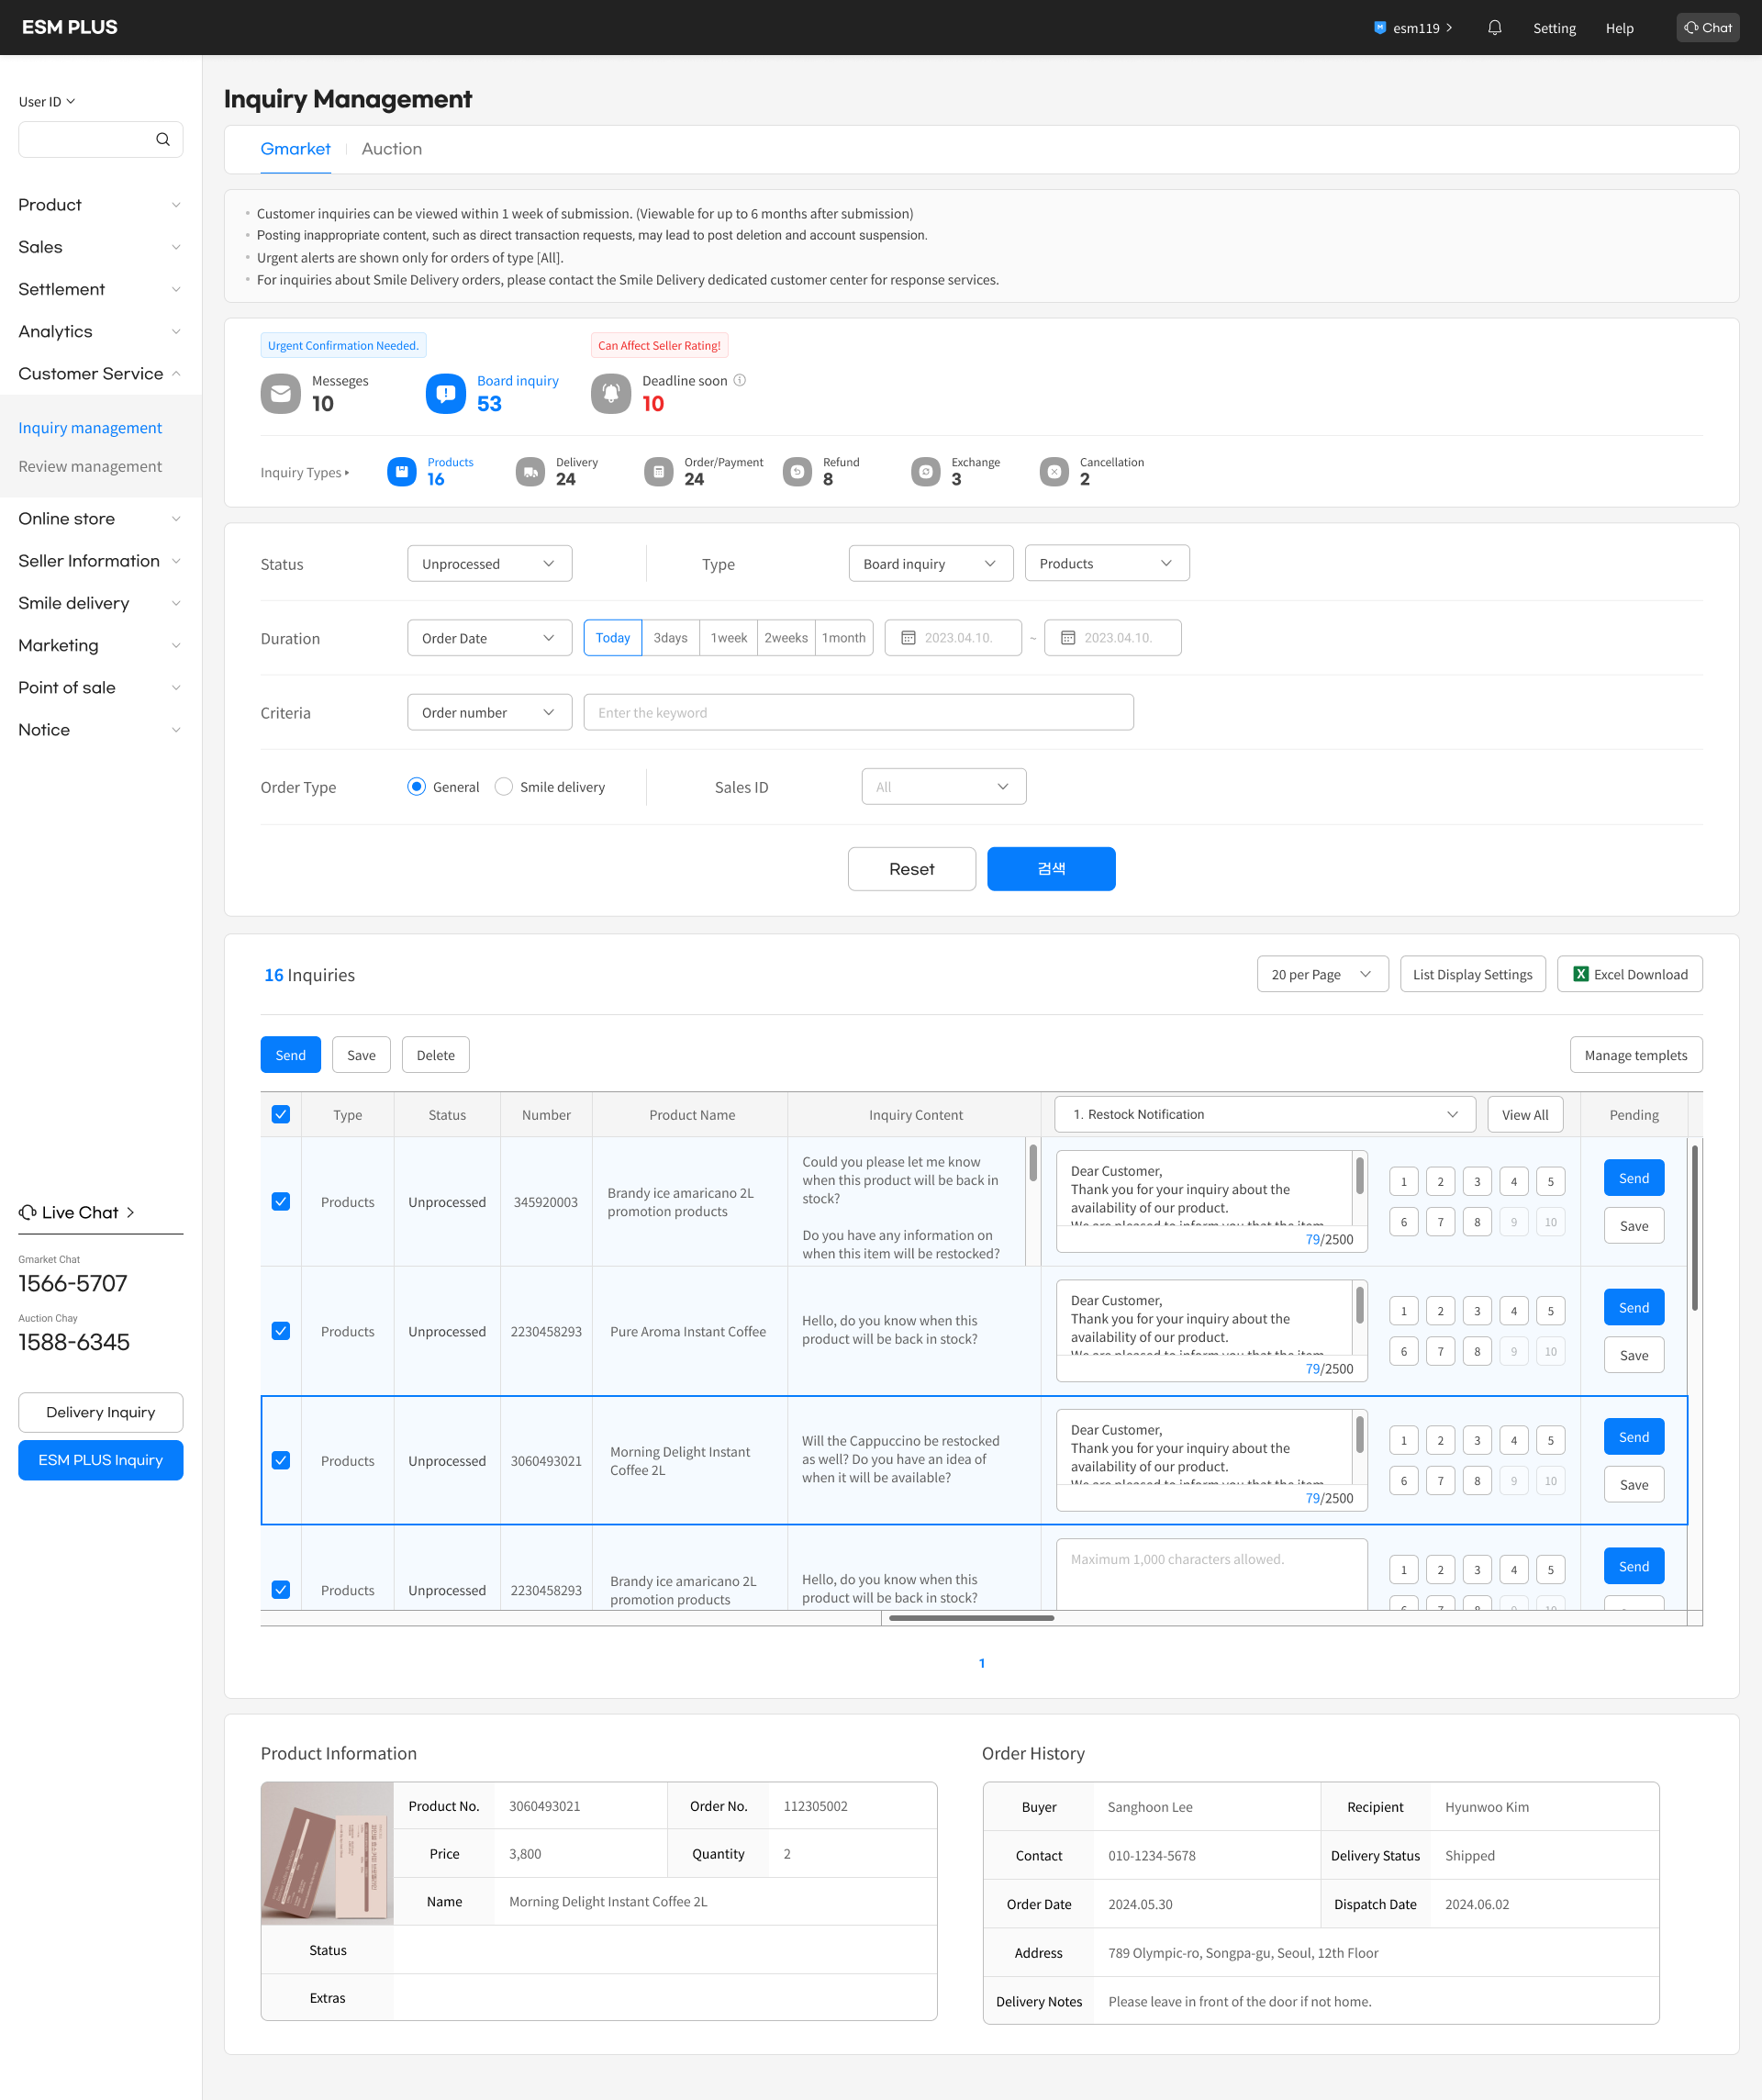Uncheck the Pure Aroma Instant Coffee row checkbox

(x=281, y=1331)
